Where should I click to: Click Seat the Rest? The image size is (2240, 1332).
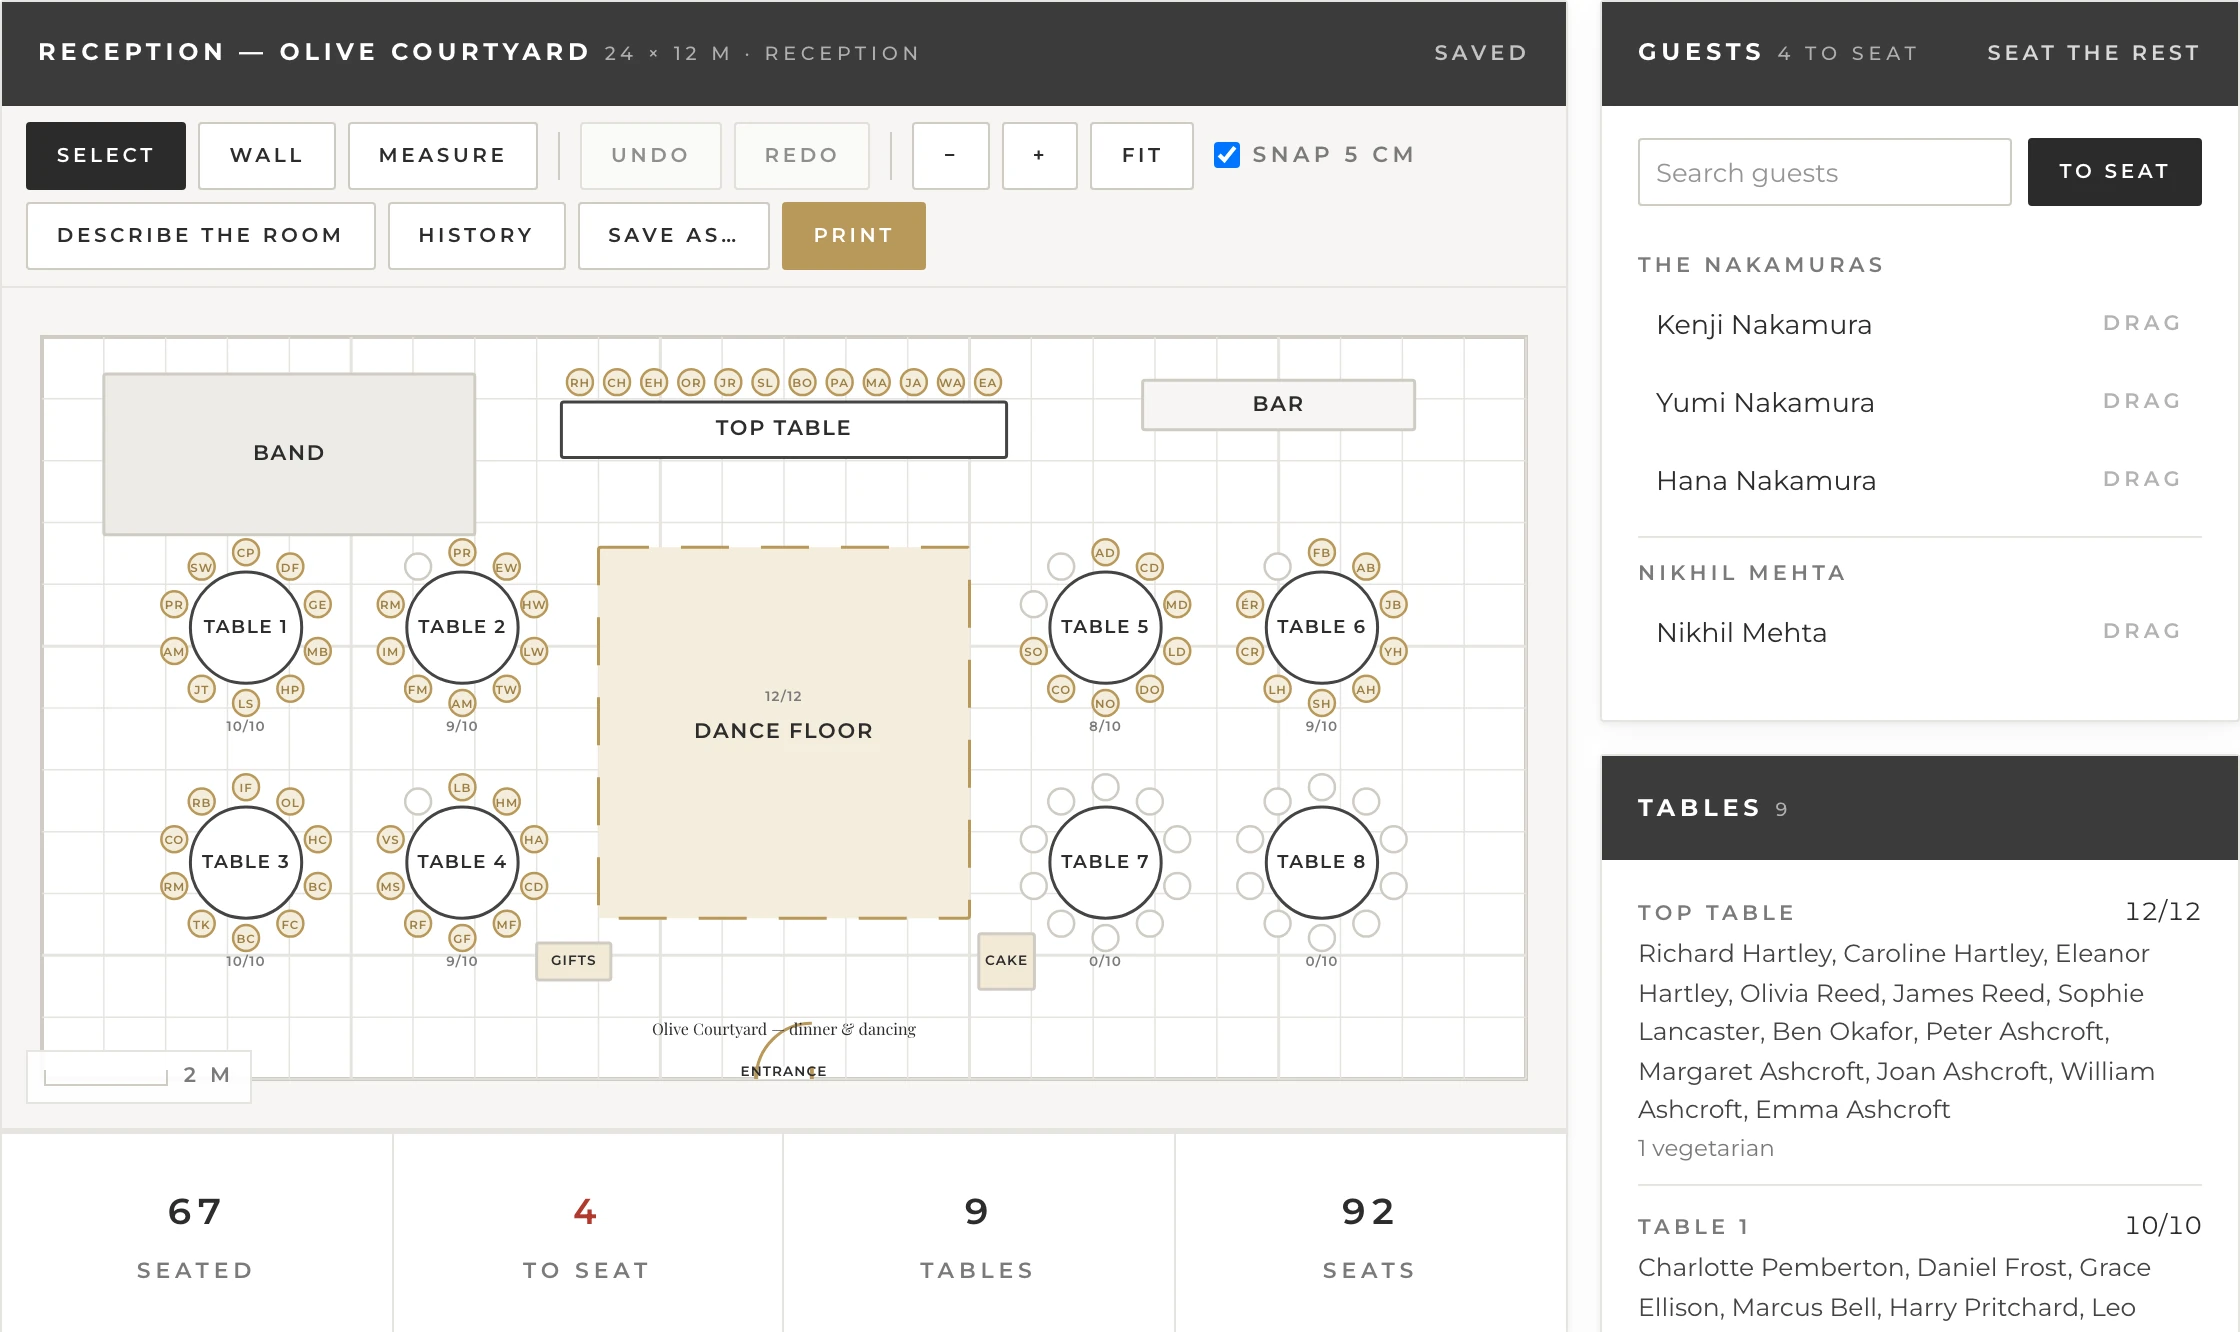[2093, 53]
